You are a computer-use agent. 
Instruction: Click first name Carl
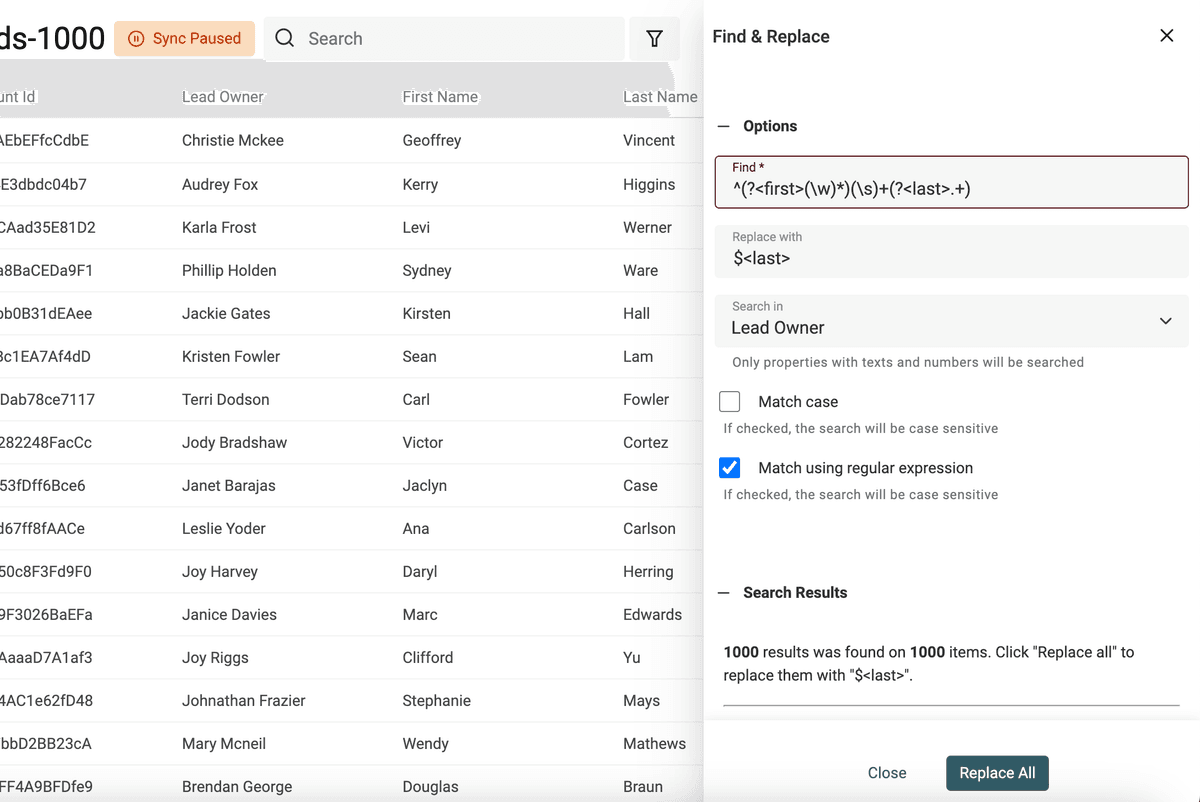[x=416, y=400]
